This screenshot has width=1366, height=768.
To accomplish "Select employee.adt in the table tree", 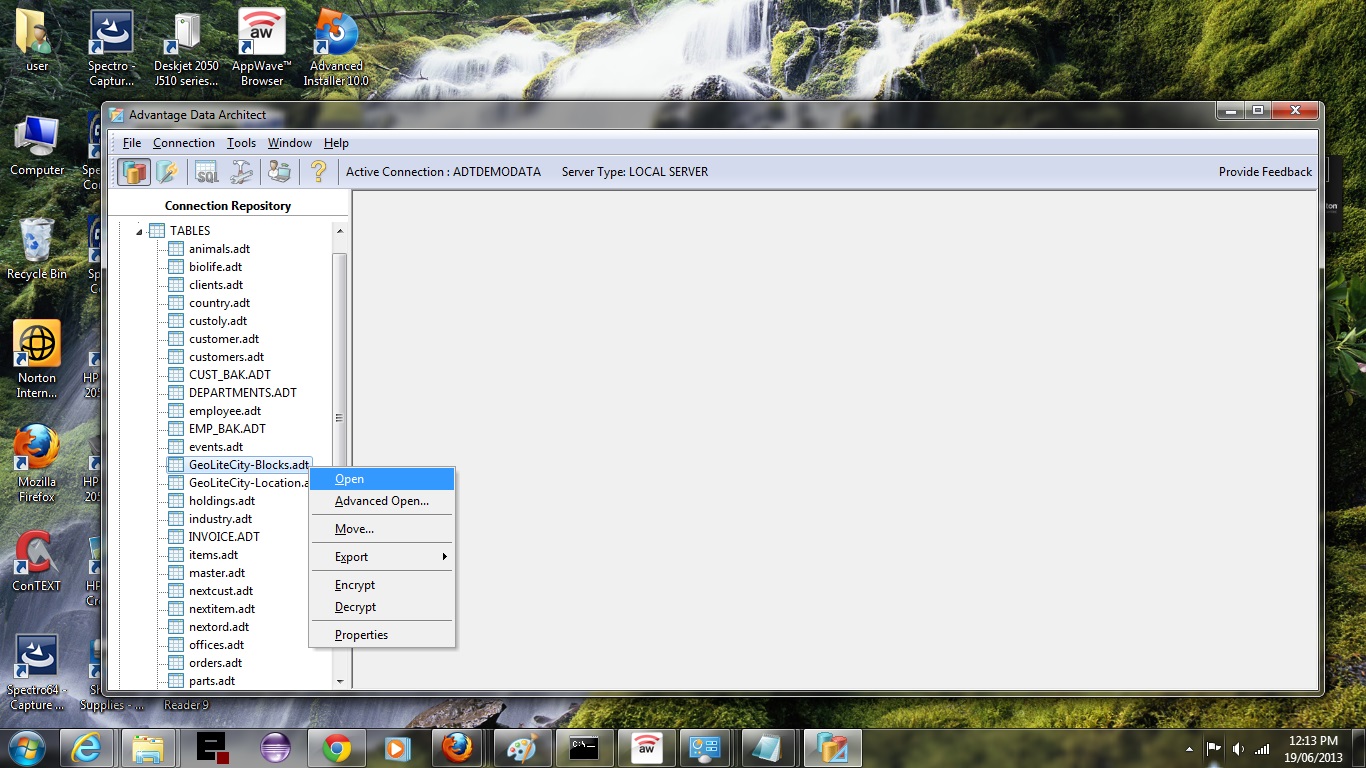I will pyautogui.click(x=224, y=411).
